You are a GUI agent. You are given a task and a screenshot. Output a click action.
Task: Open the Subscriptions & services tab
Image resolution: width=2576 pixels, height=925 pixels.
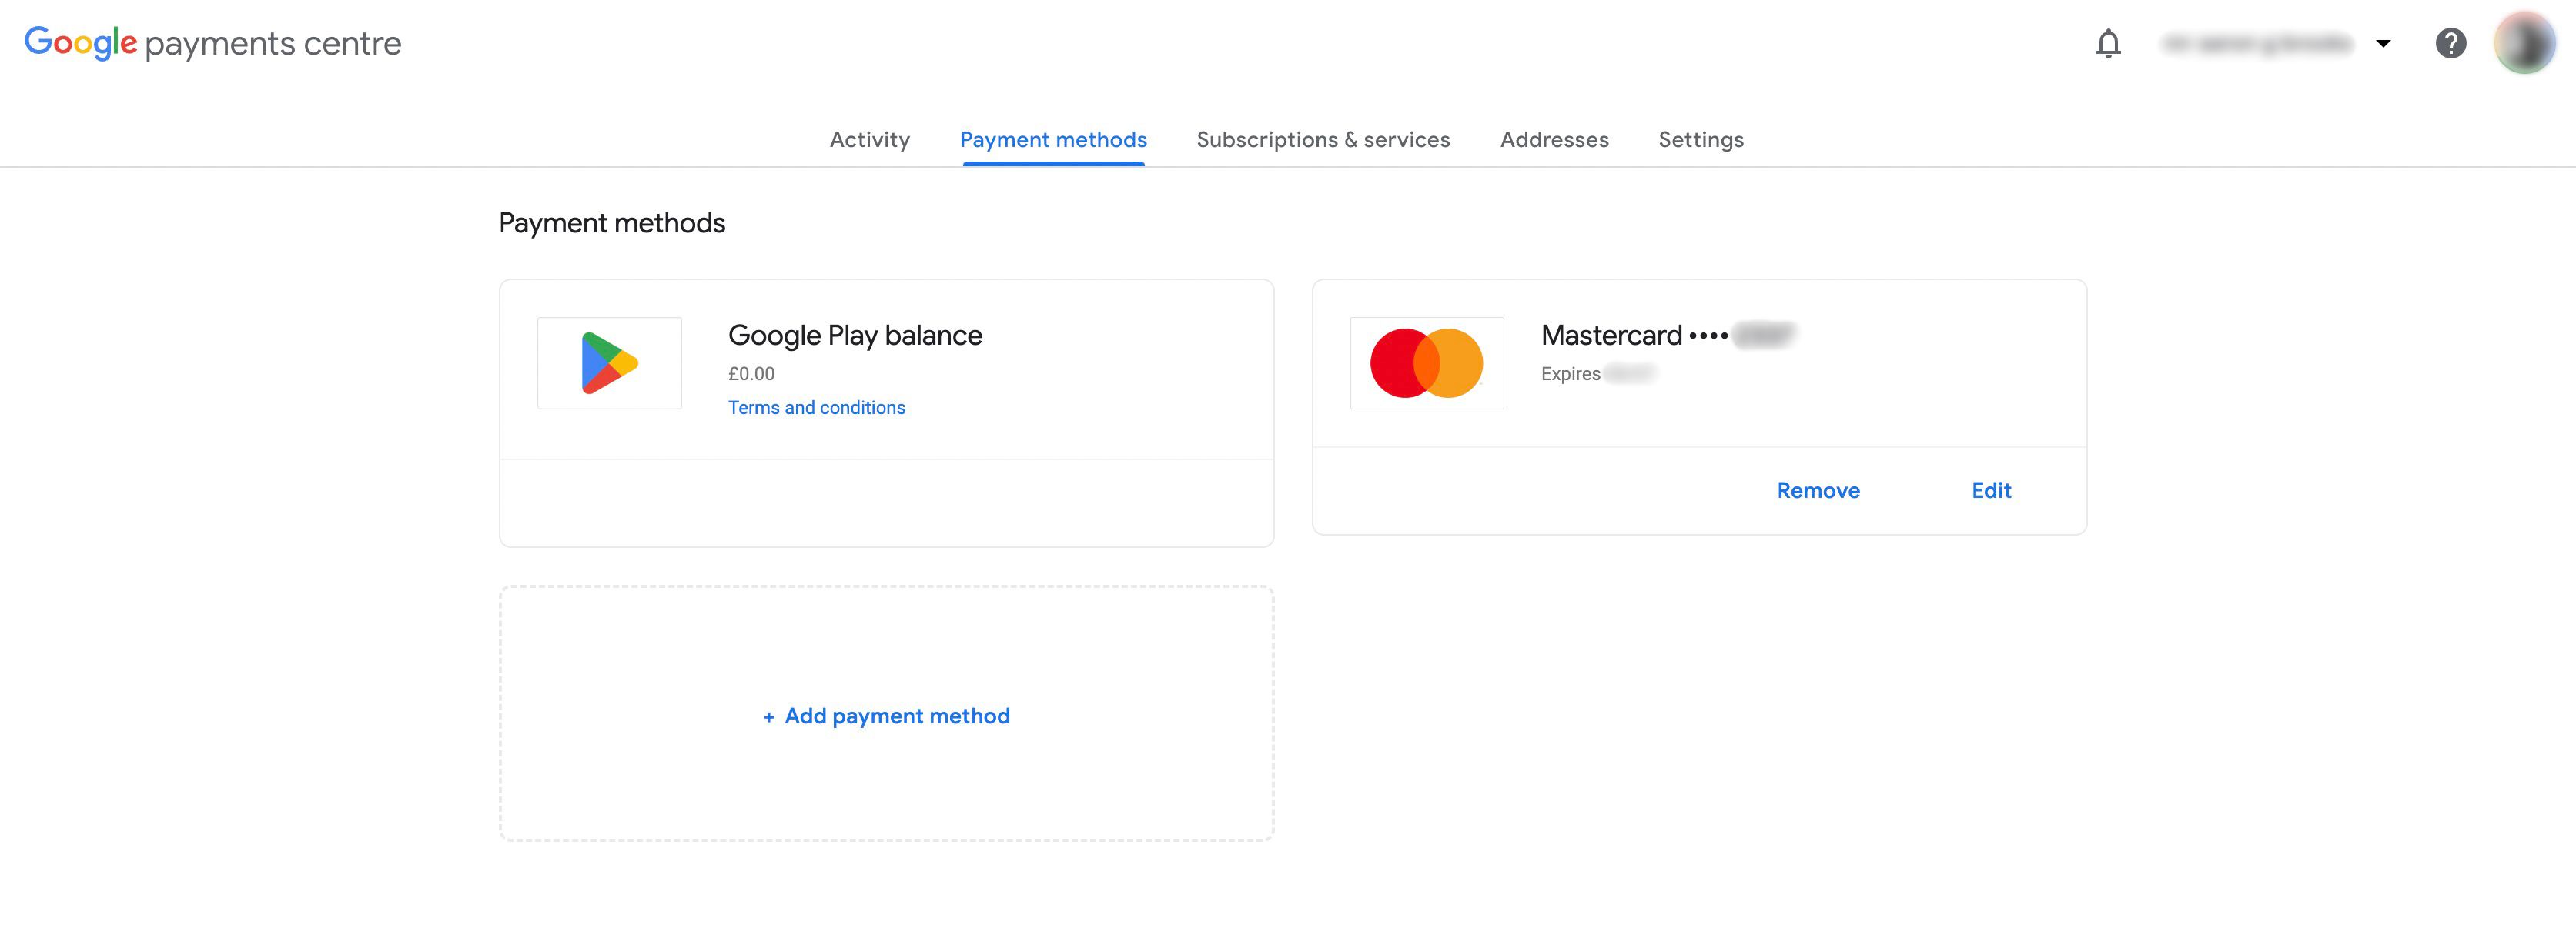1324,139
